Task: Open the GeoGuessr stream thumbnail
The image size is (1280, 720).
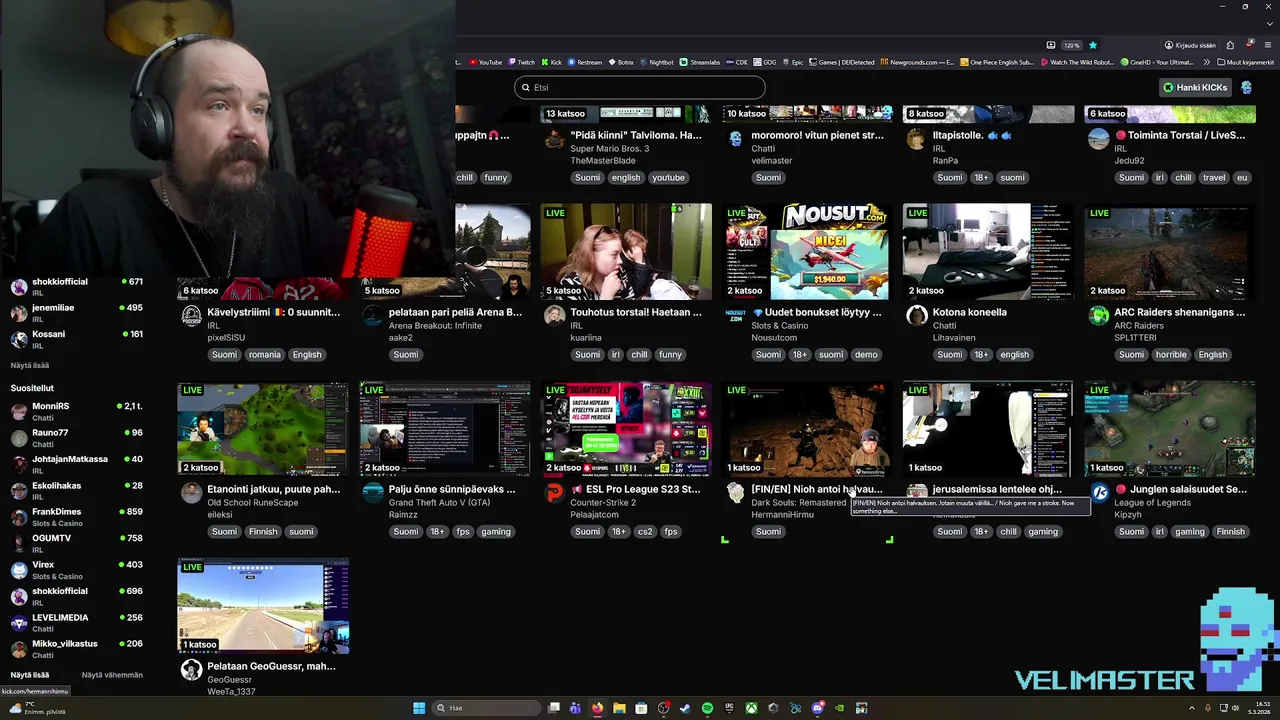Action: (x=263, y=605)
